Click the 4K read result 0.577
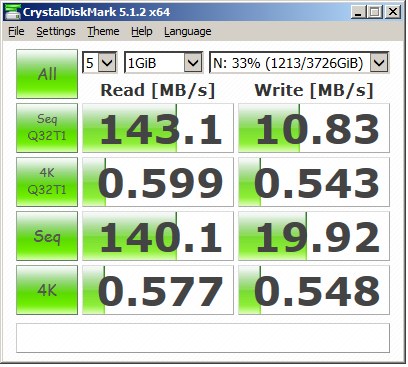 [x=158, y=290]
